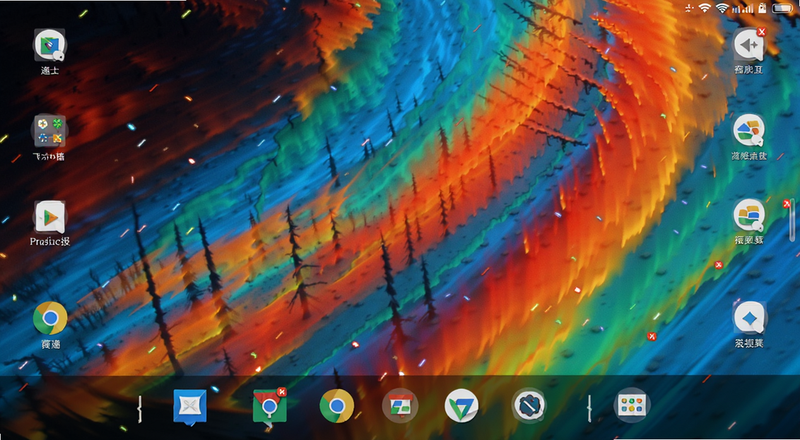Open the top-right shortcut with red badge
Viewport: 800px width, 440px height.
click(749, 45)
